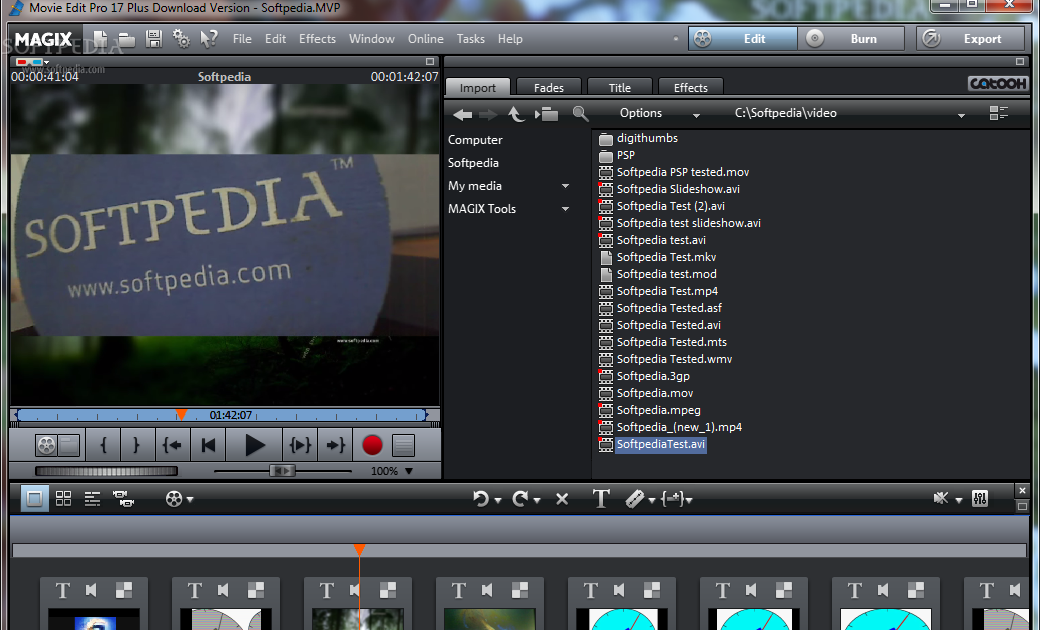
Task: Switch to scene overview mode
Action: 64,498
